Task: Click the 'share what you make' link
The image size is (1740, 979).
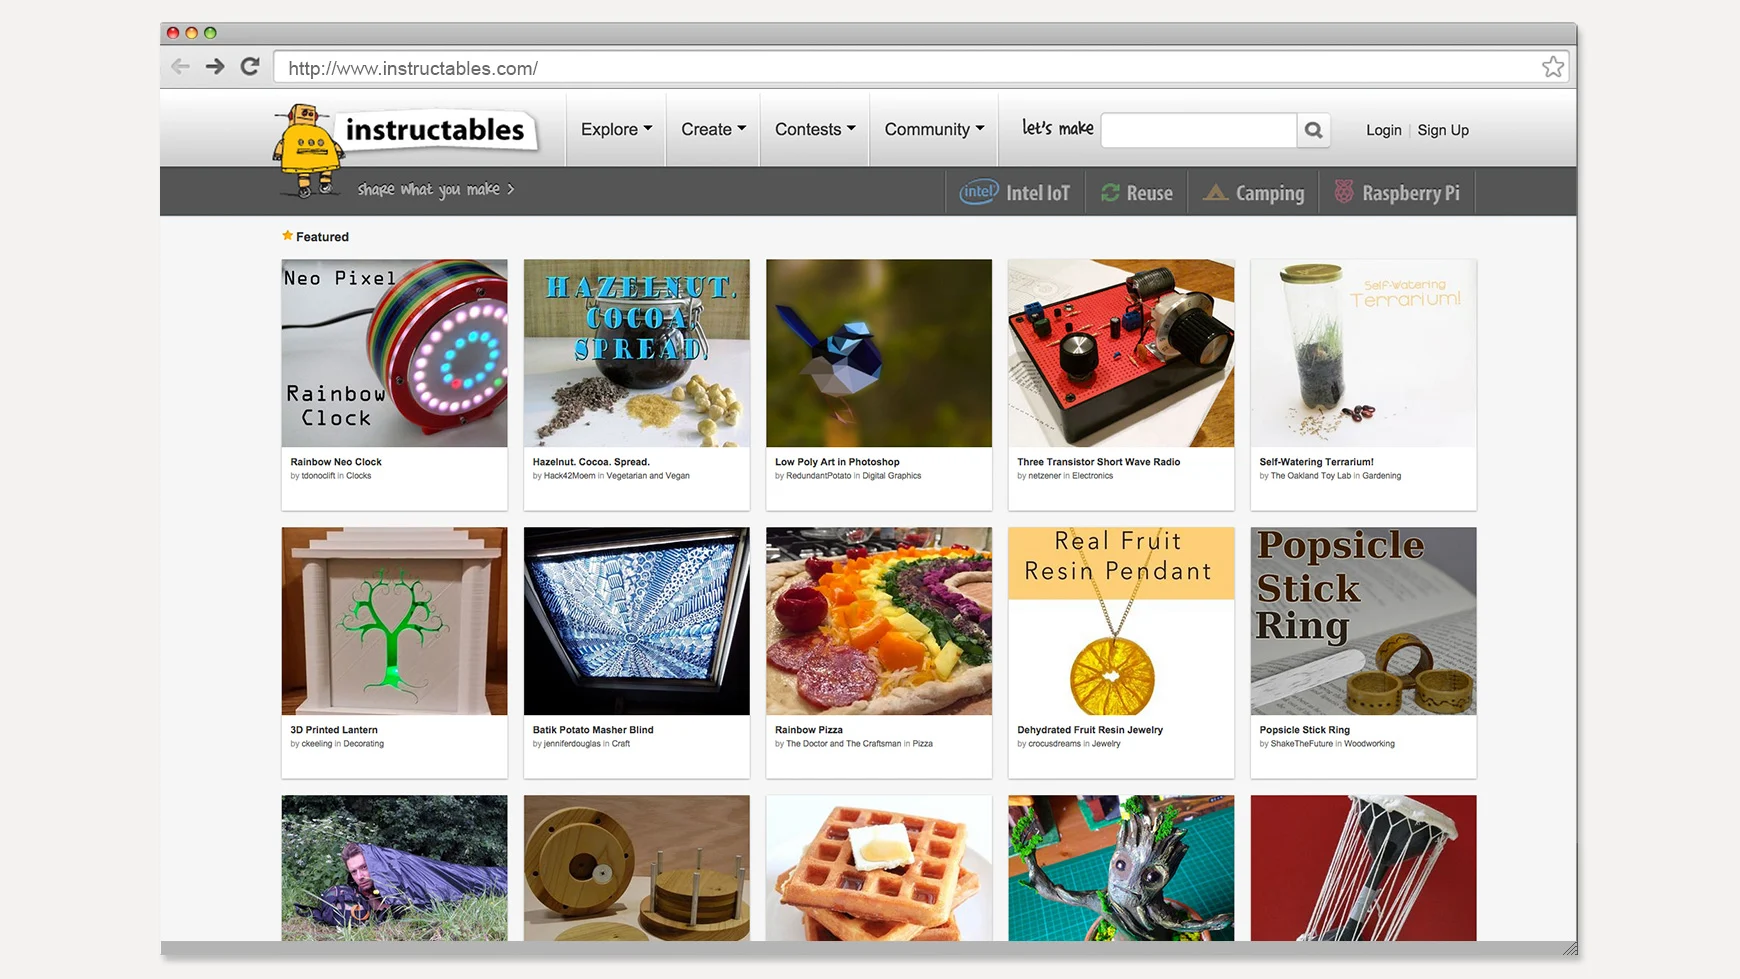Action: coord(436,189)
